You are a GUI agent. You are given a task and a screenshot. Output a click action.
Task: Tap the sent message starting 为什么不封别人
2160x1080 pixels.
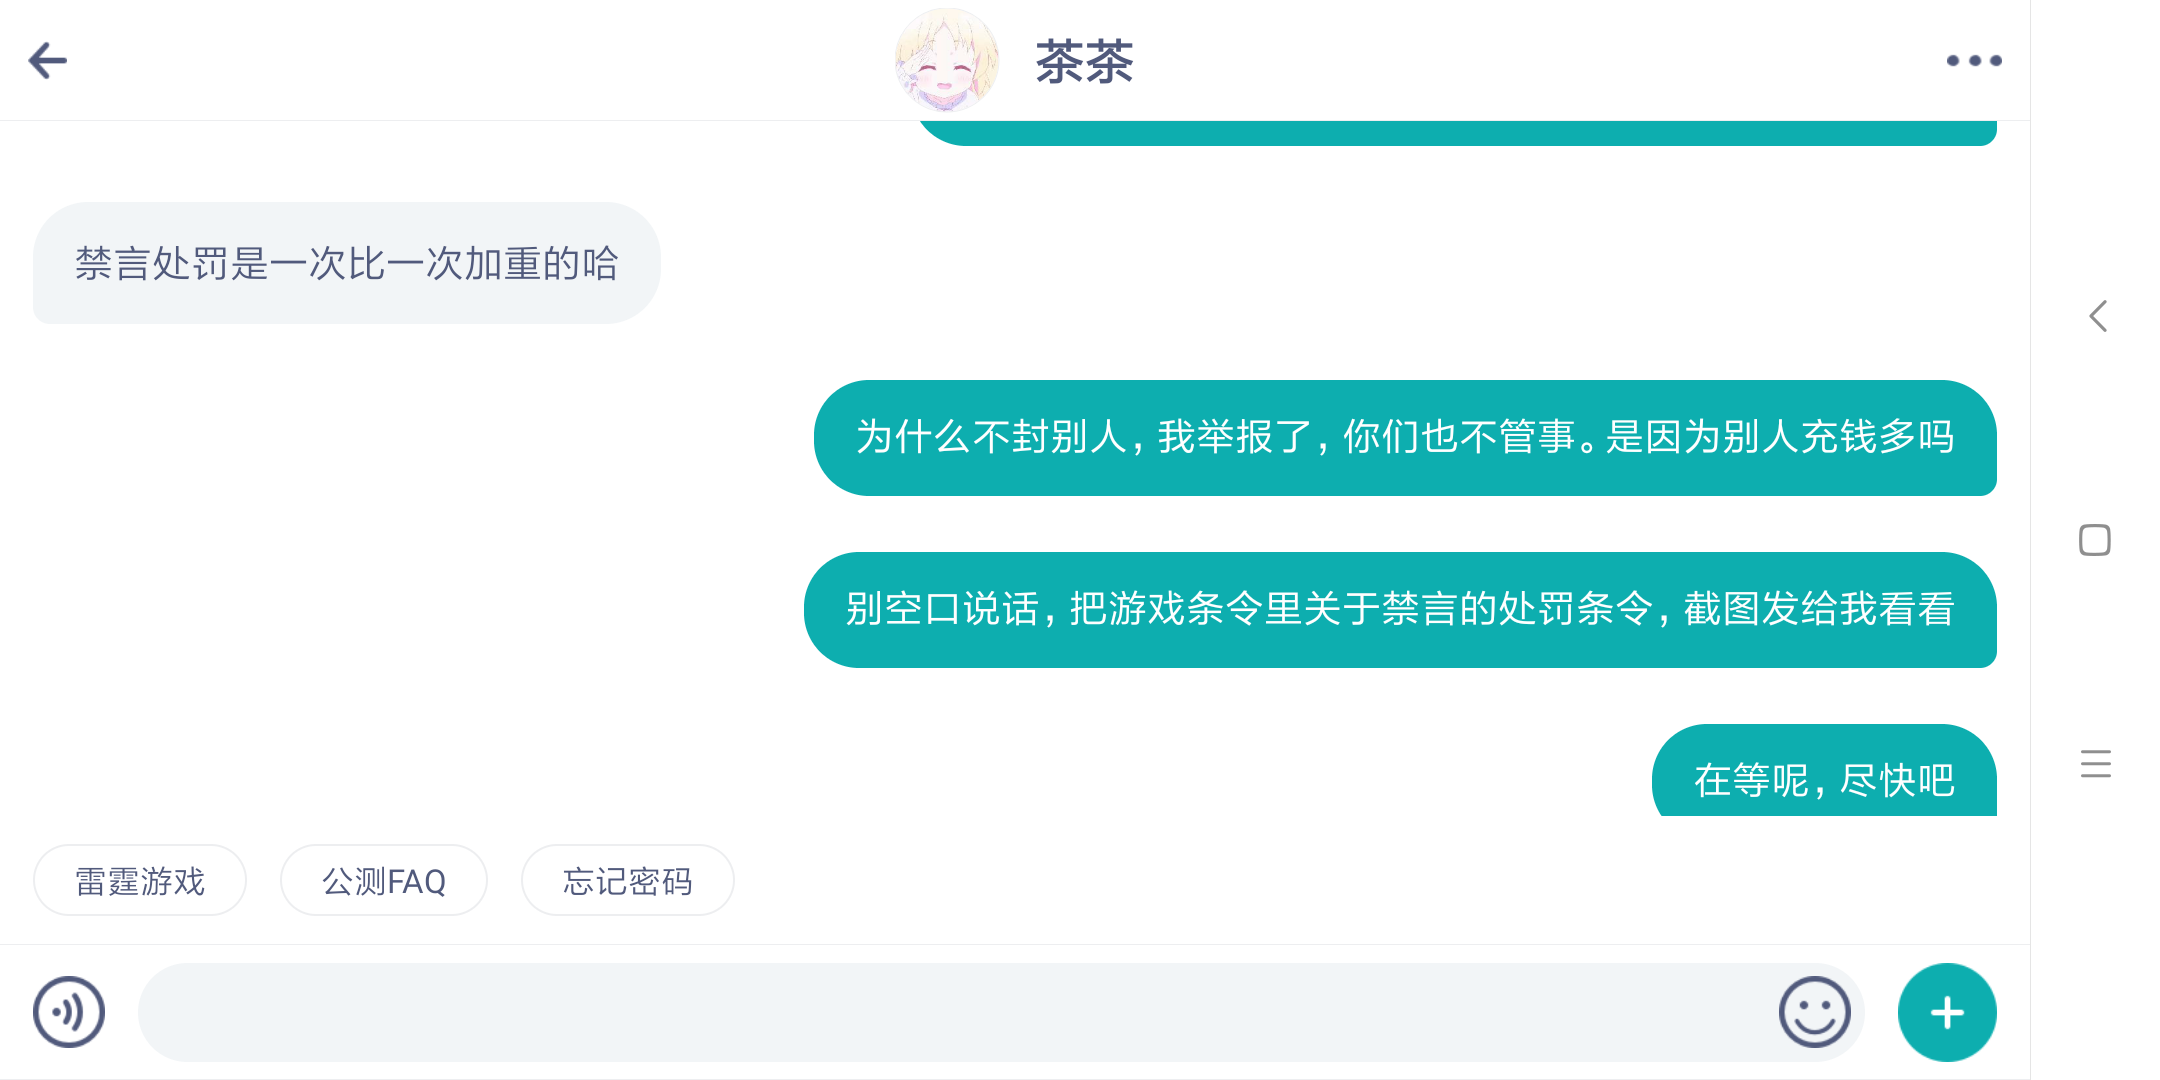click(1404, 438)
